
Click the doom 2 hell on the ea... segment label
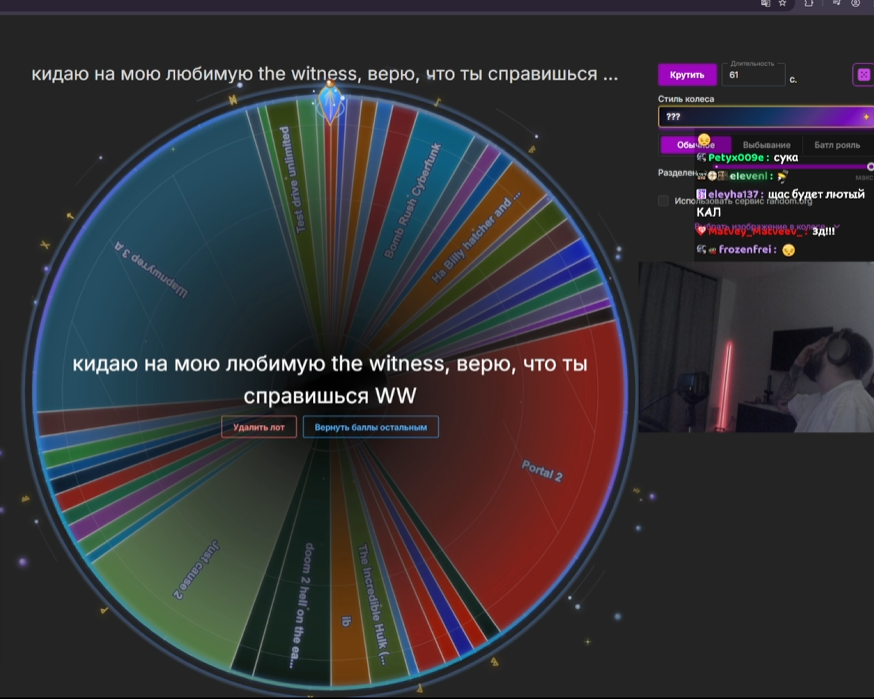click(300, 605)
